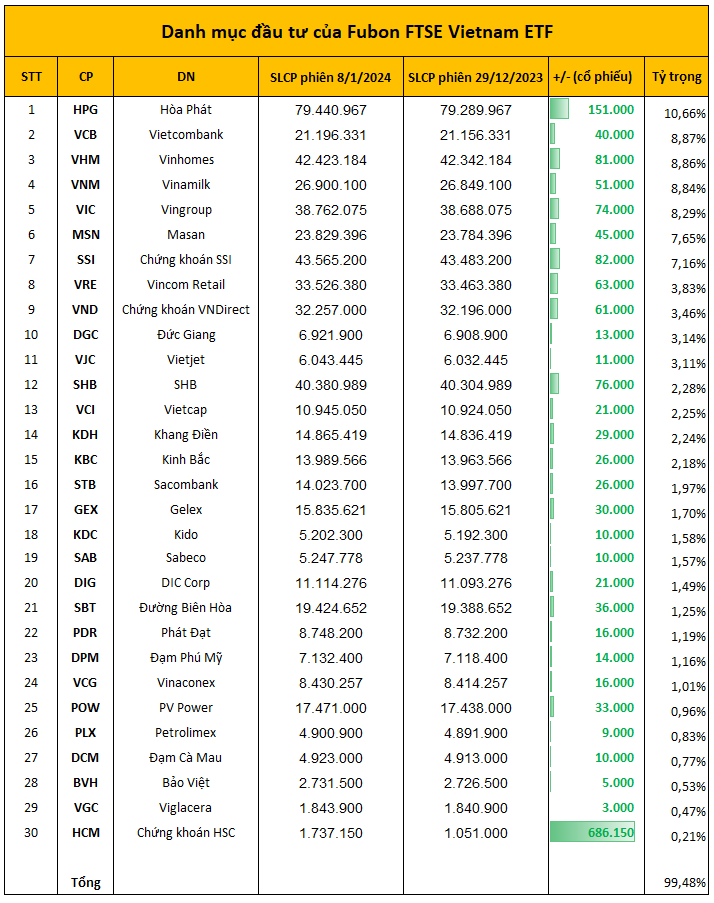Click the SLCP phiên 8/1/2024 header
Screen dimensions: 714x903
point(332,77)
